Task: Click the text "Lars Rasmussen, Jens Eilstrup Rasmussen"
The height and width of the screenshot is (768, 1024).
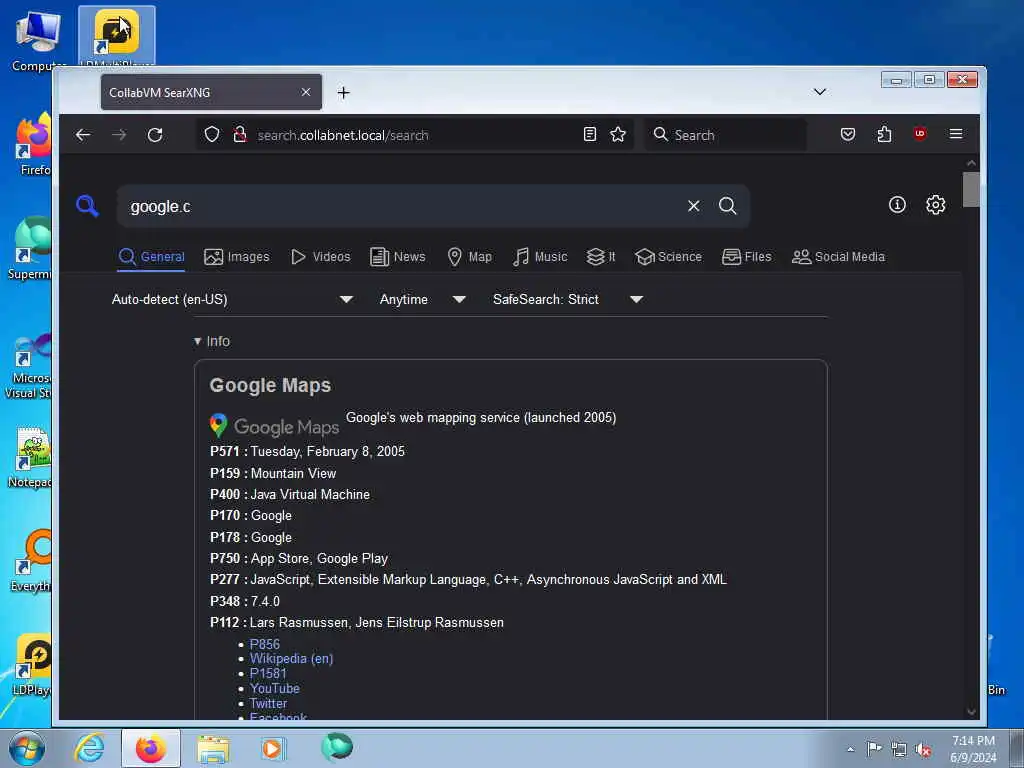Action: click(376, 622)
